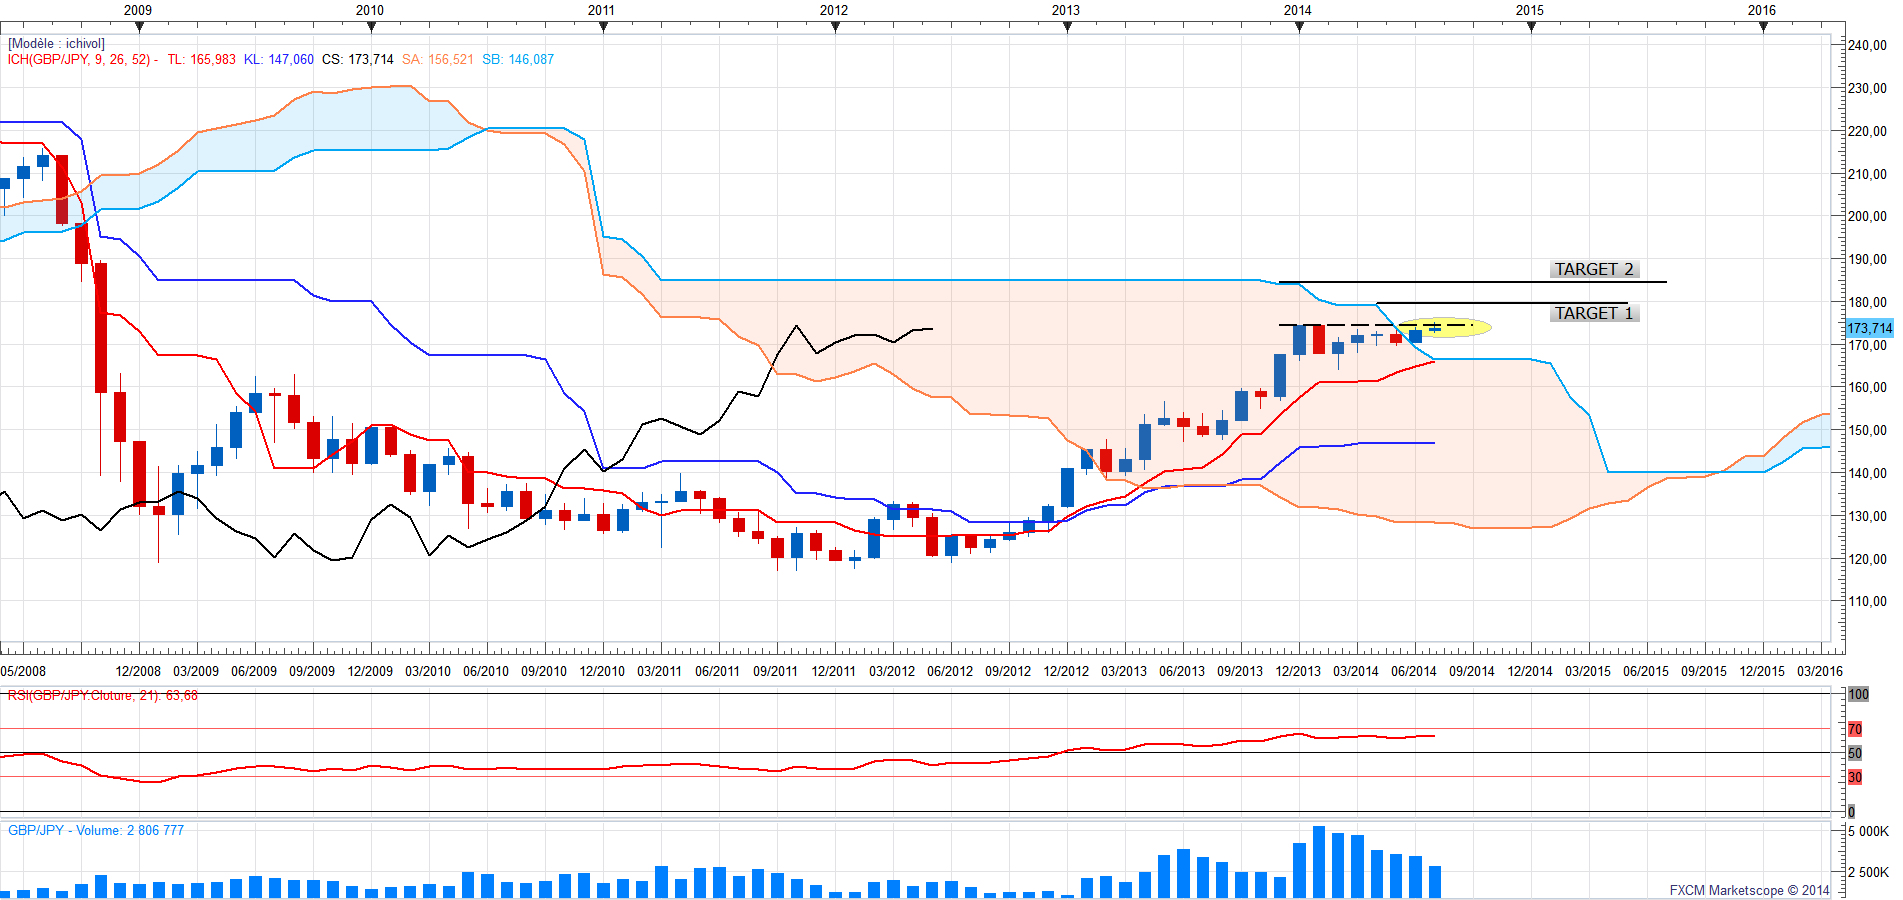Click the 200,00 level on the price axis

point(1867,216)
